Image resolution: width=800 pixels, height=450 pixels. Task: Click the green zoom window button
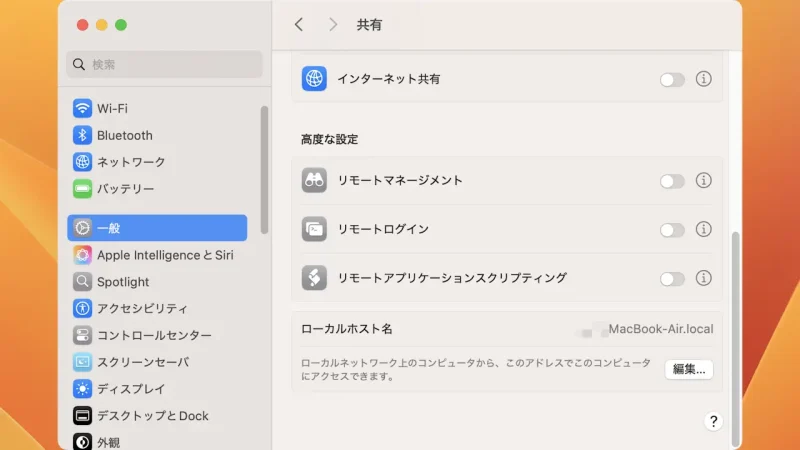[x=121, y=24]
